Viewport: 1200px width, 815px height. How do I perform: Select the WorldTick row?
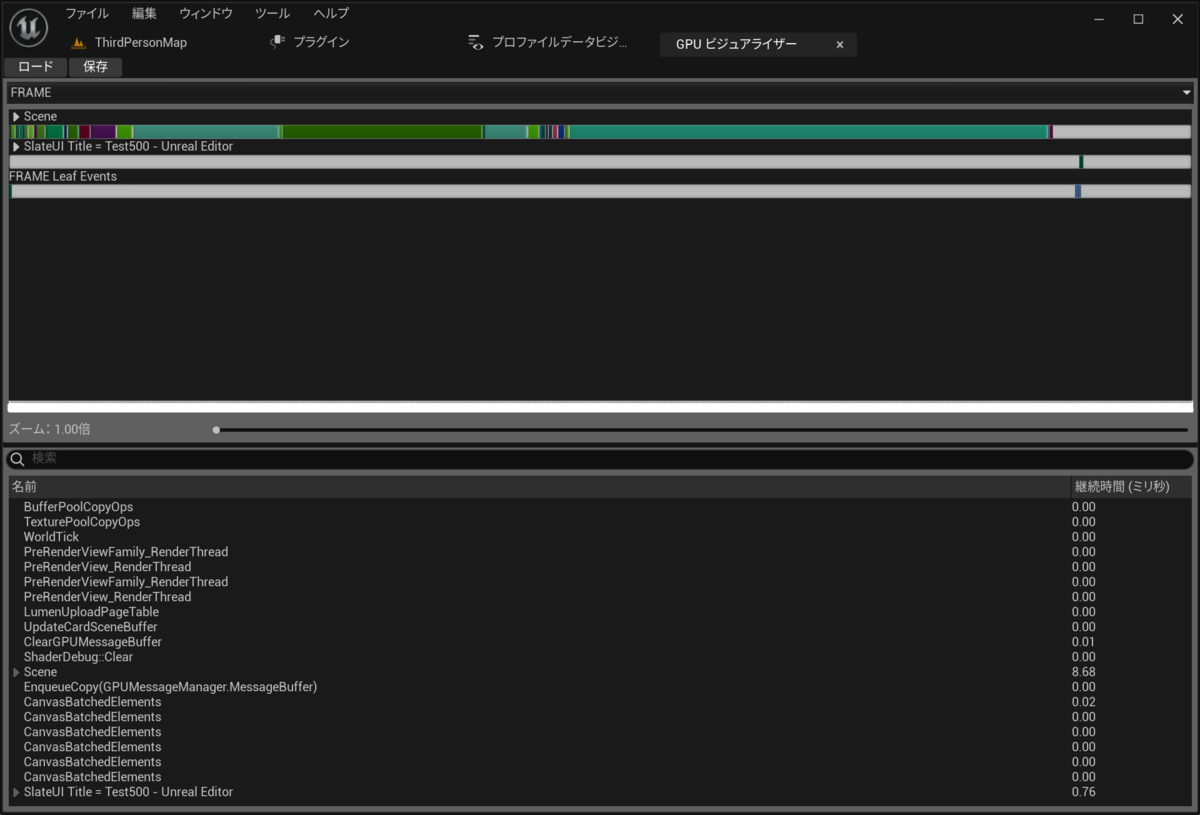point(600,537)
